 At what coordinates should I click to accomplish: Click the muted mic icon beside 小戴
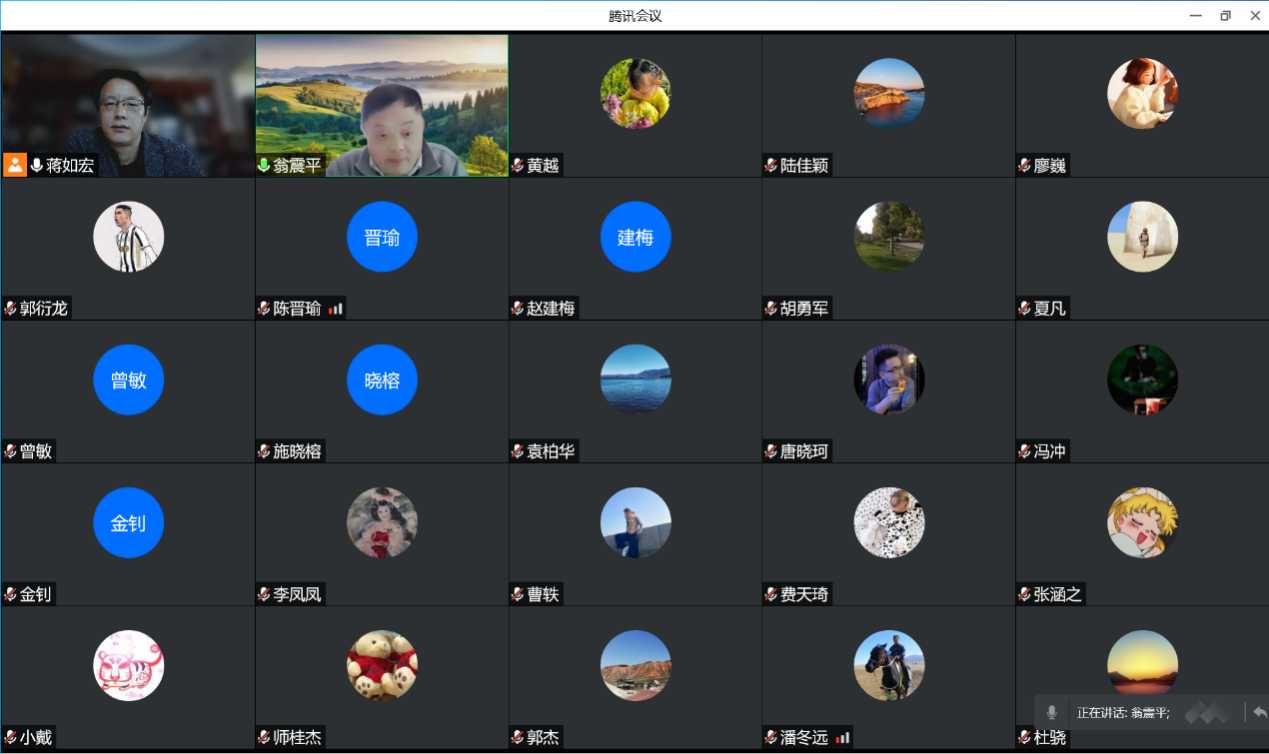coord(10,737)
